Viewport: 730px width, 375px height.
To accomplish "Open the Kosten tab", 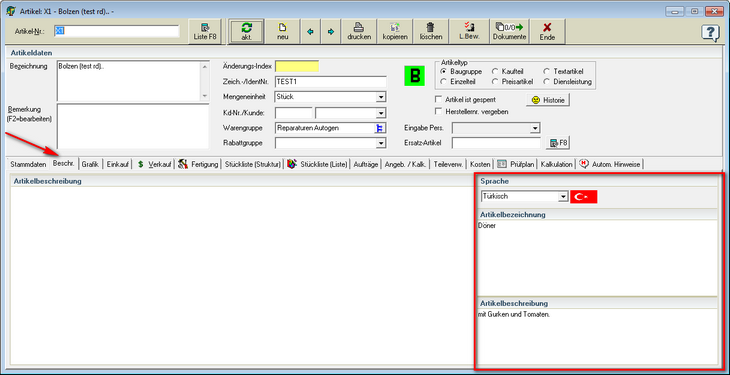I will point(480,164).
